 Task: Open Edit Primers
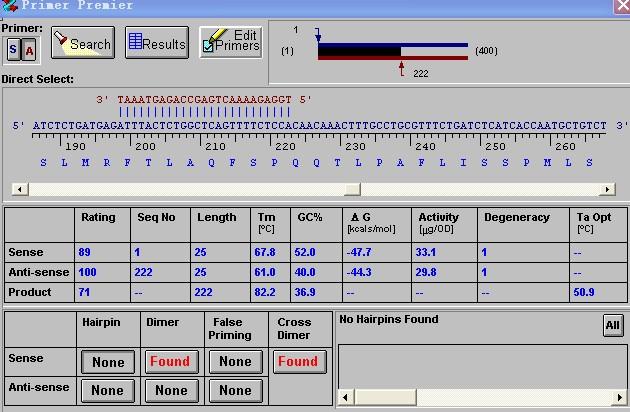(231, 42)
